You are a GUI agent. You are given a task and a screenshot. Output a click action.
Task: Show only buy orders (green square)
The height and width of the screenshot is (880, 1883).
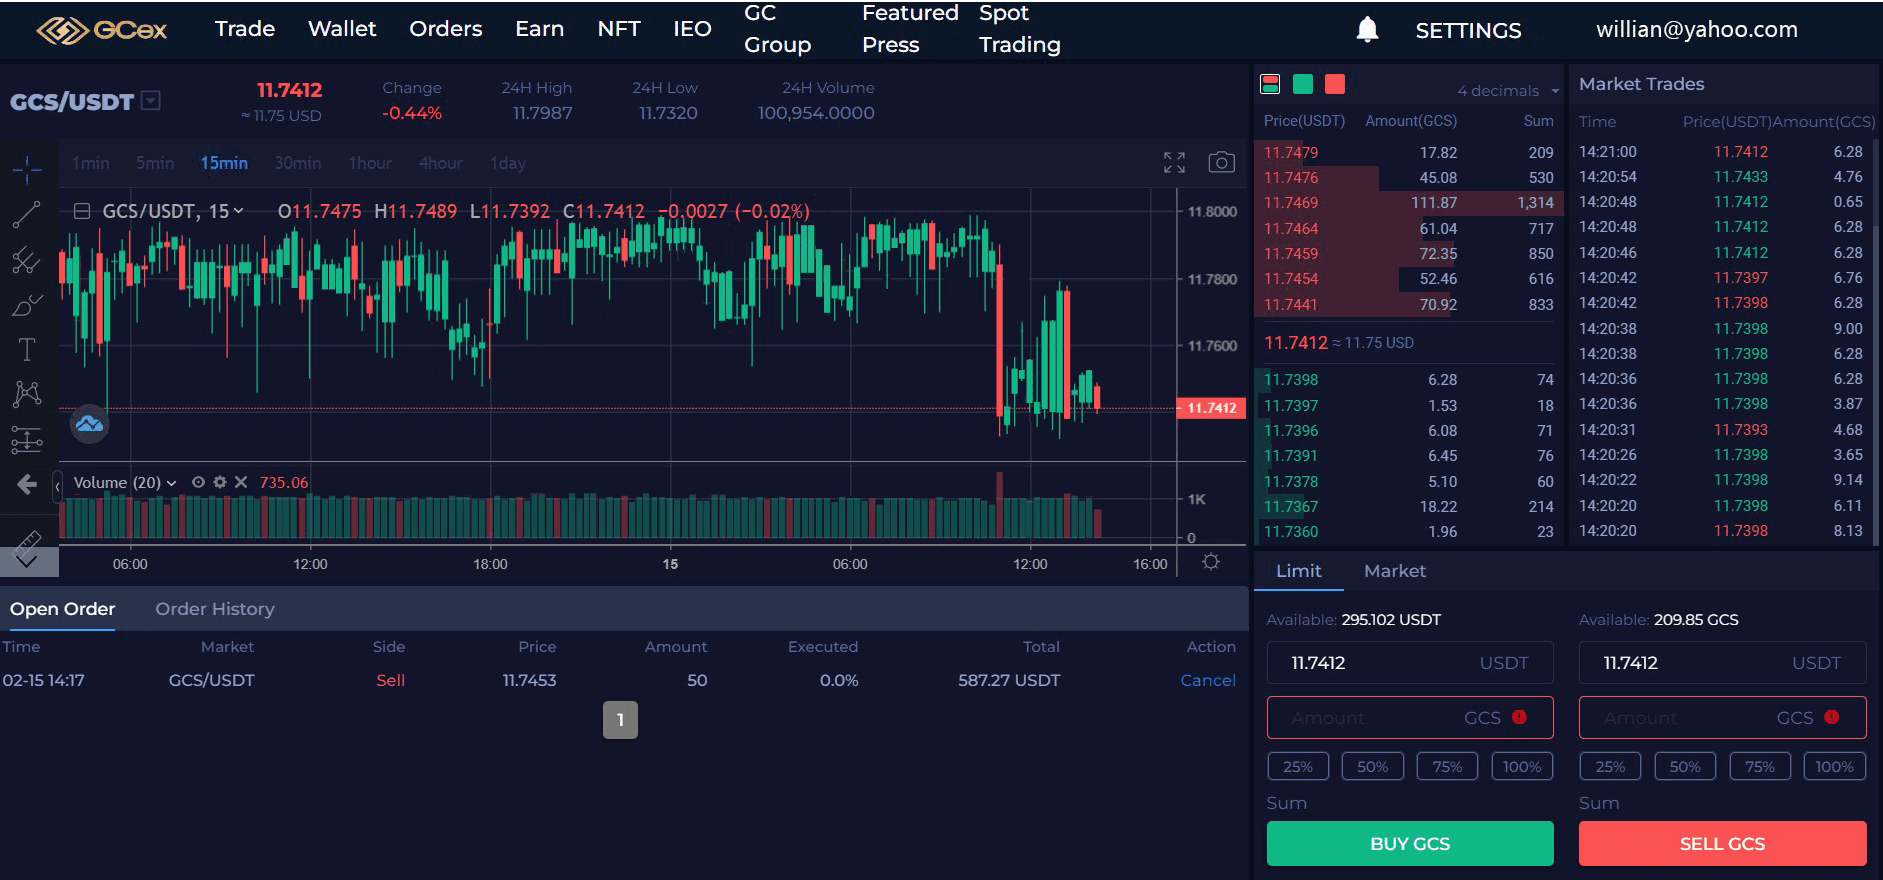pos(1302,84)
